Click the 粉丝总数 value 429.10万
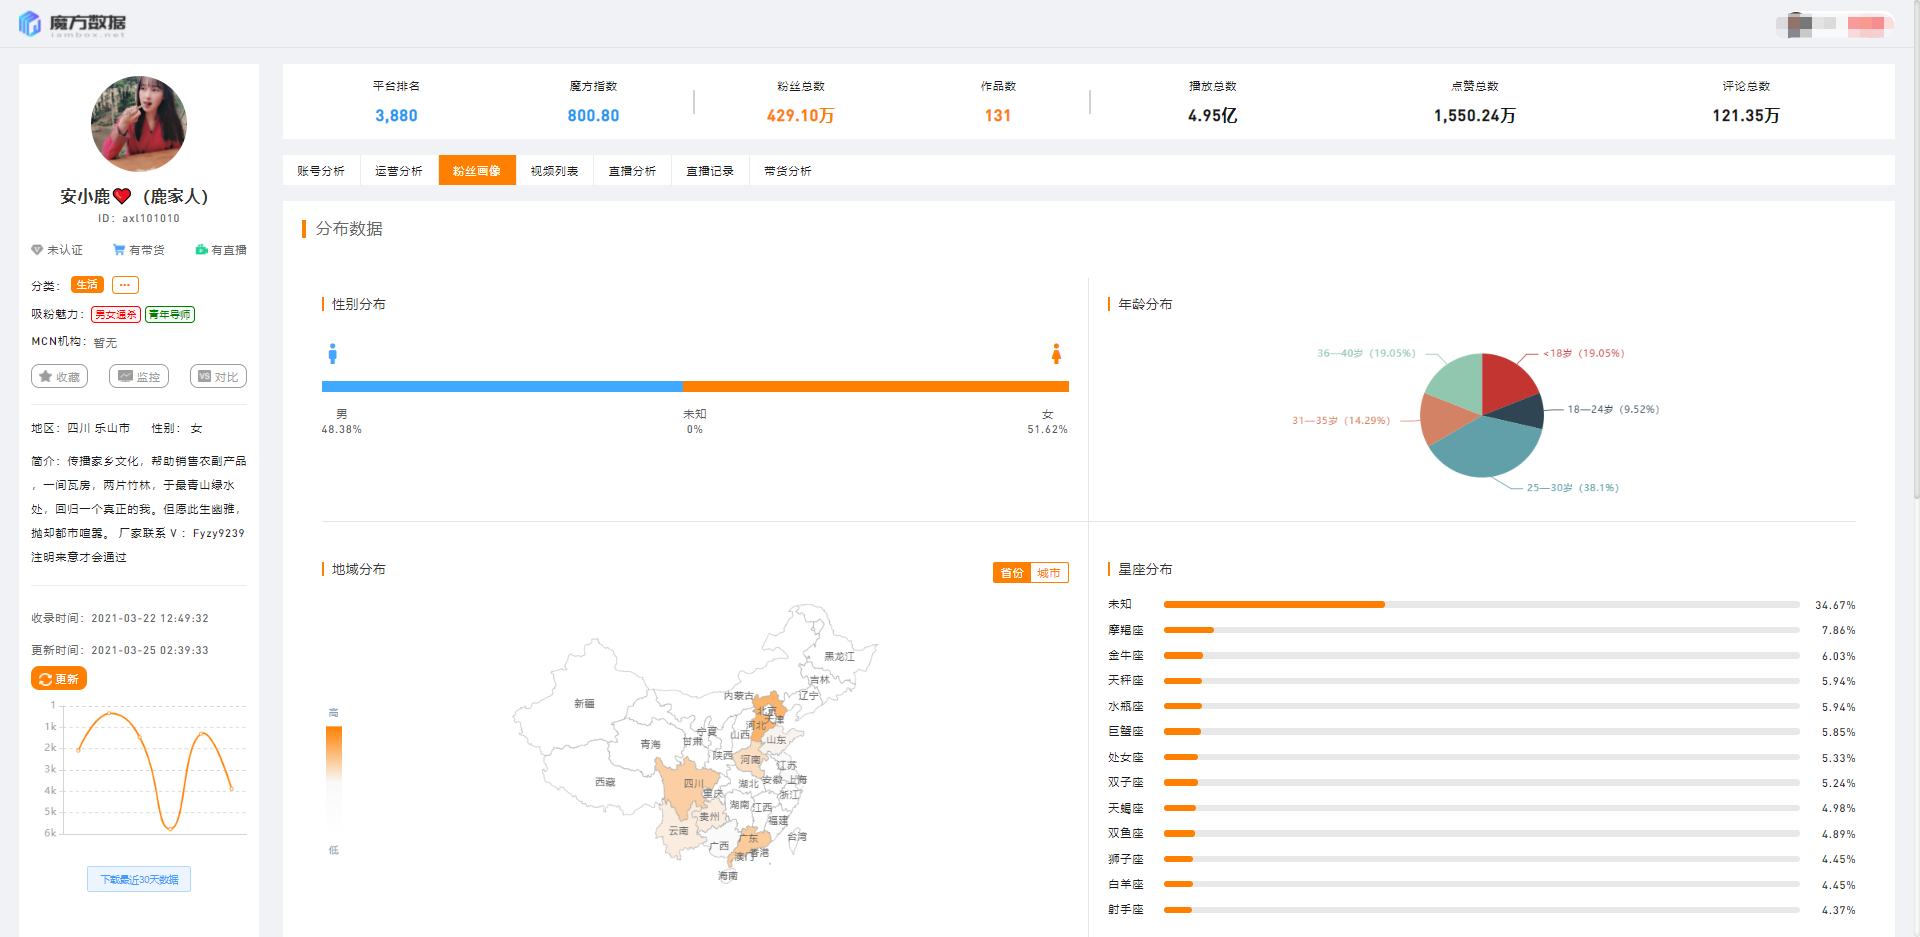 coord(800,116)
